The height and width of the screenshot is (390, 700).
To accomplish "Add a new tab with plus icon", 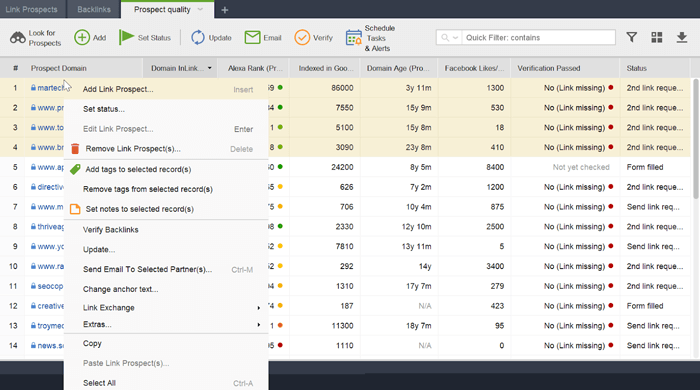I will tap(225, 10).
